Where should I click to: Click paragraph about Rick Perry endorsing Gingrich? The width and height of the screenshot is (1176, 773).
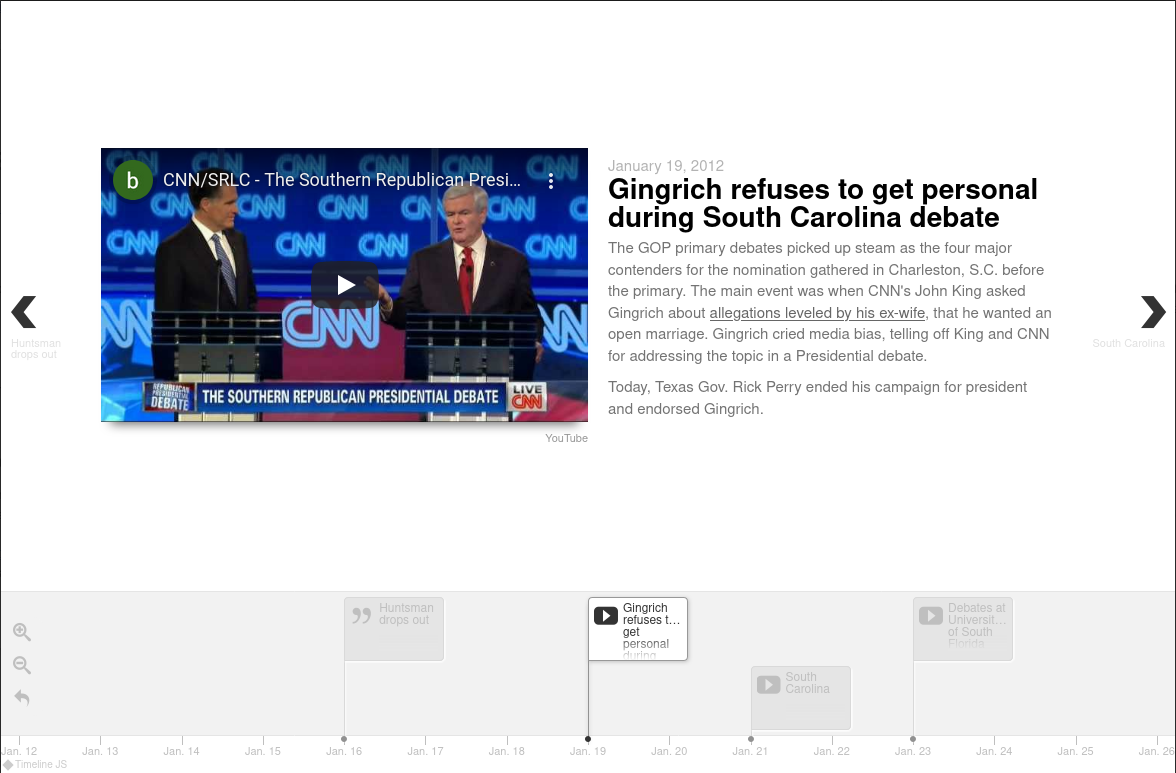[x=818, y=398]
